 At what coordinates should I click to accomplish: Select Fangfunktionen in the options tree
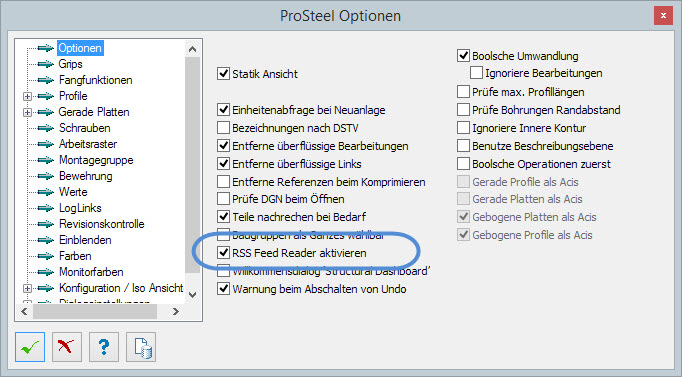pyautogui.click(x=96, y=80)
